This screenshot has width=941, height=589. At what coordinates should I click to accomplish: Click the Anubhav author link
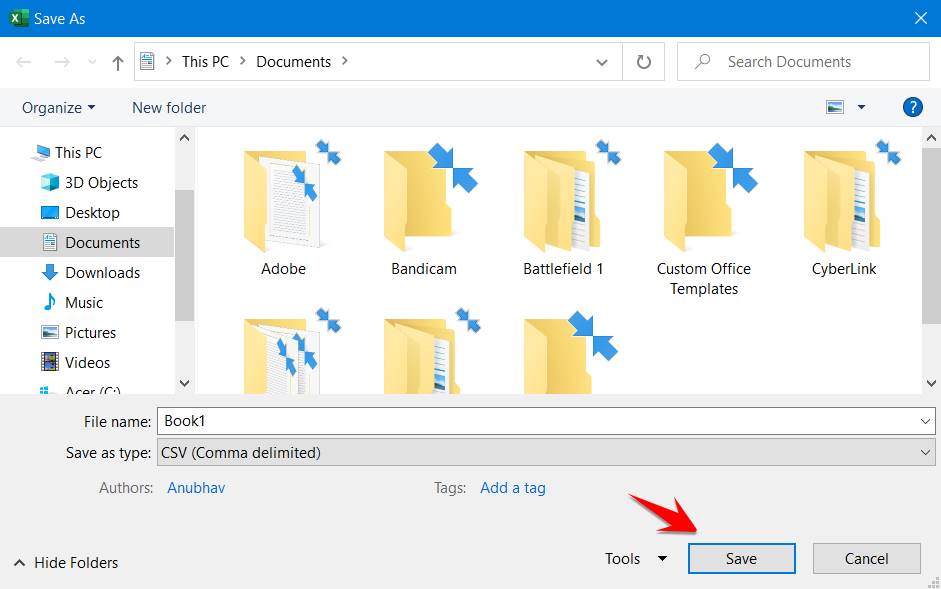pos(196,488)
